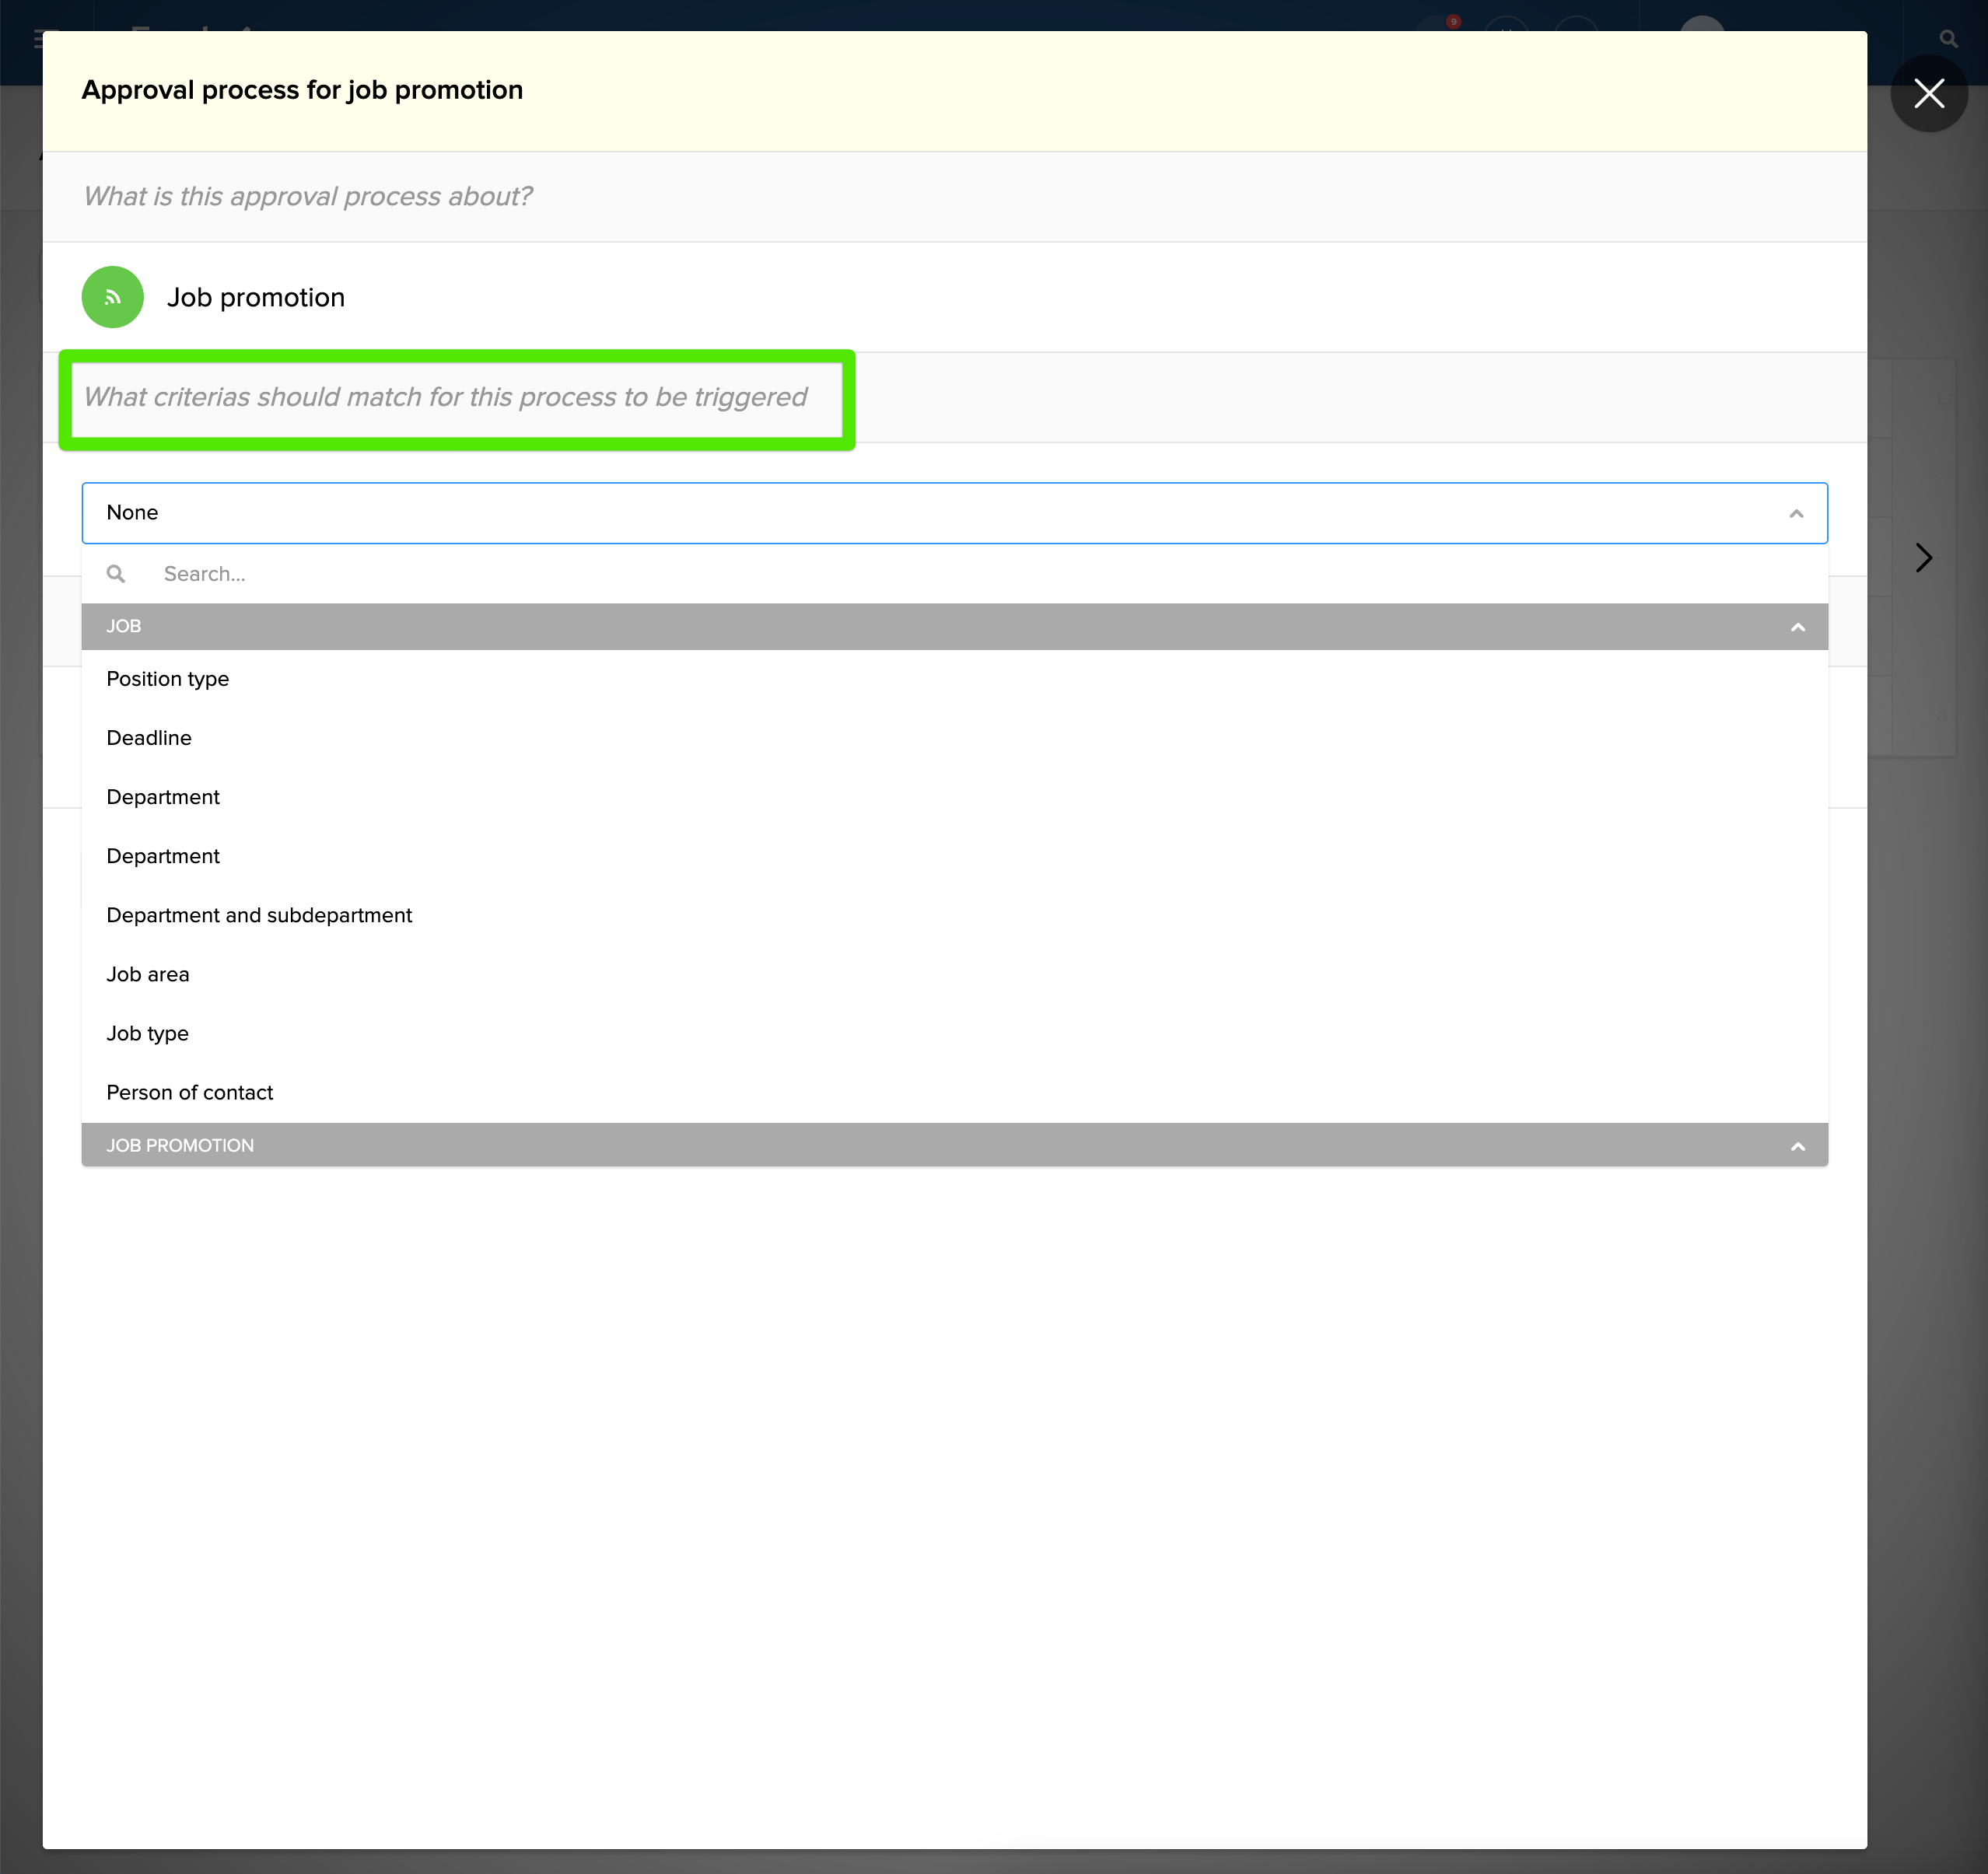
Task: Click the highlighted criteria heading text
Action: [x=445, y=397]
